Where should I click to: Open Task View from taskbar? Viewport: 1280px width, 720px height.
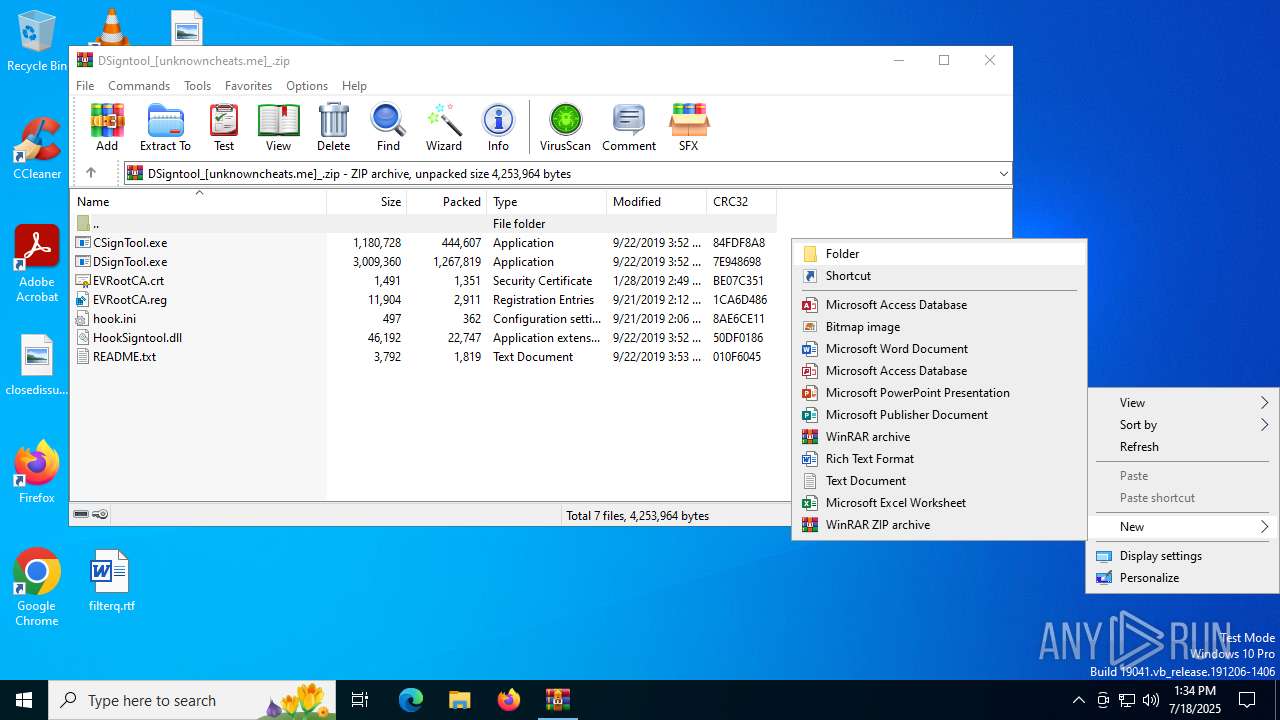pyautogui.click(x=360, y=700)
